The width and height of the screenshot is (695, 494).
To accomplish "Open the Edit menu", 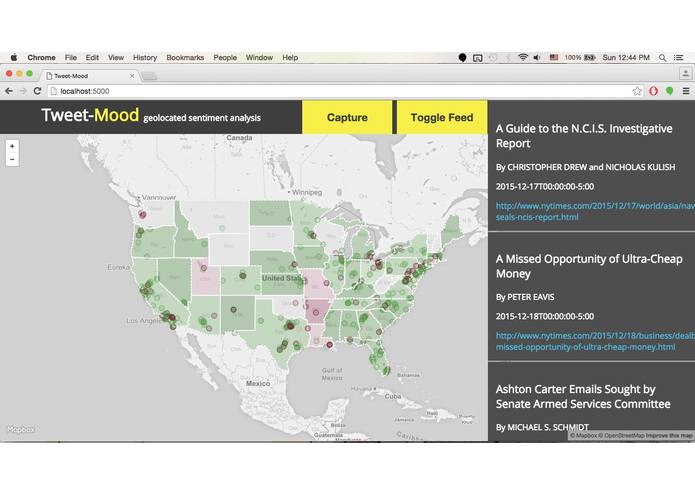I will pyautogui.click(x=92, y=58).
